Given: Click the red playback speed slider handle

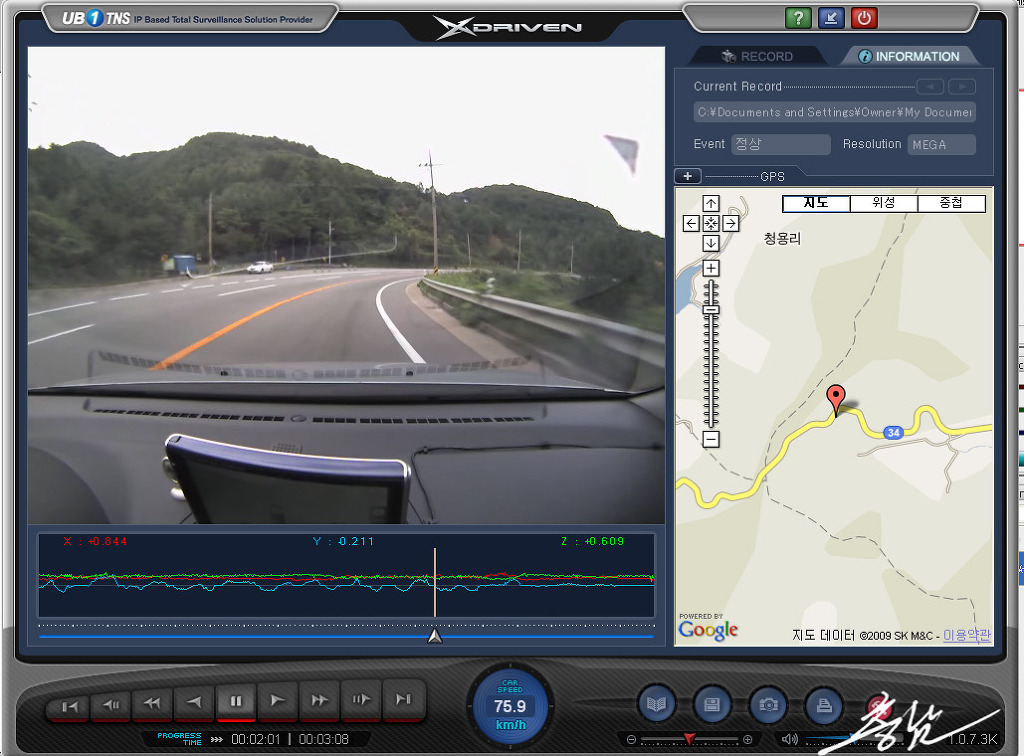Looking at the screenshot, I should (x=689, y=739).
